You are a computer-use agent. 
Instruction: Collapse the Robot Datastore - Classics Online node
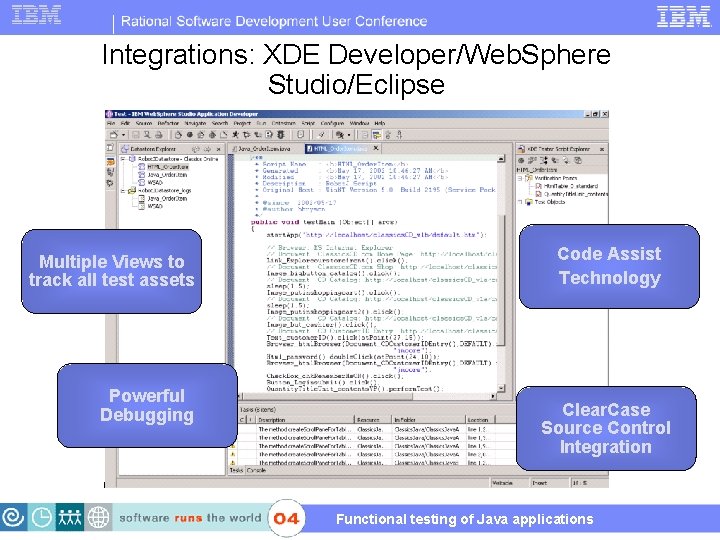tap(123, 159)
